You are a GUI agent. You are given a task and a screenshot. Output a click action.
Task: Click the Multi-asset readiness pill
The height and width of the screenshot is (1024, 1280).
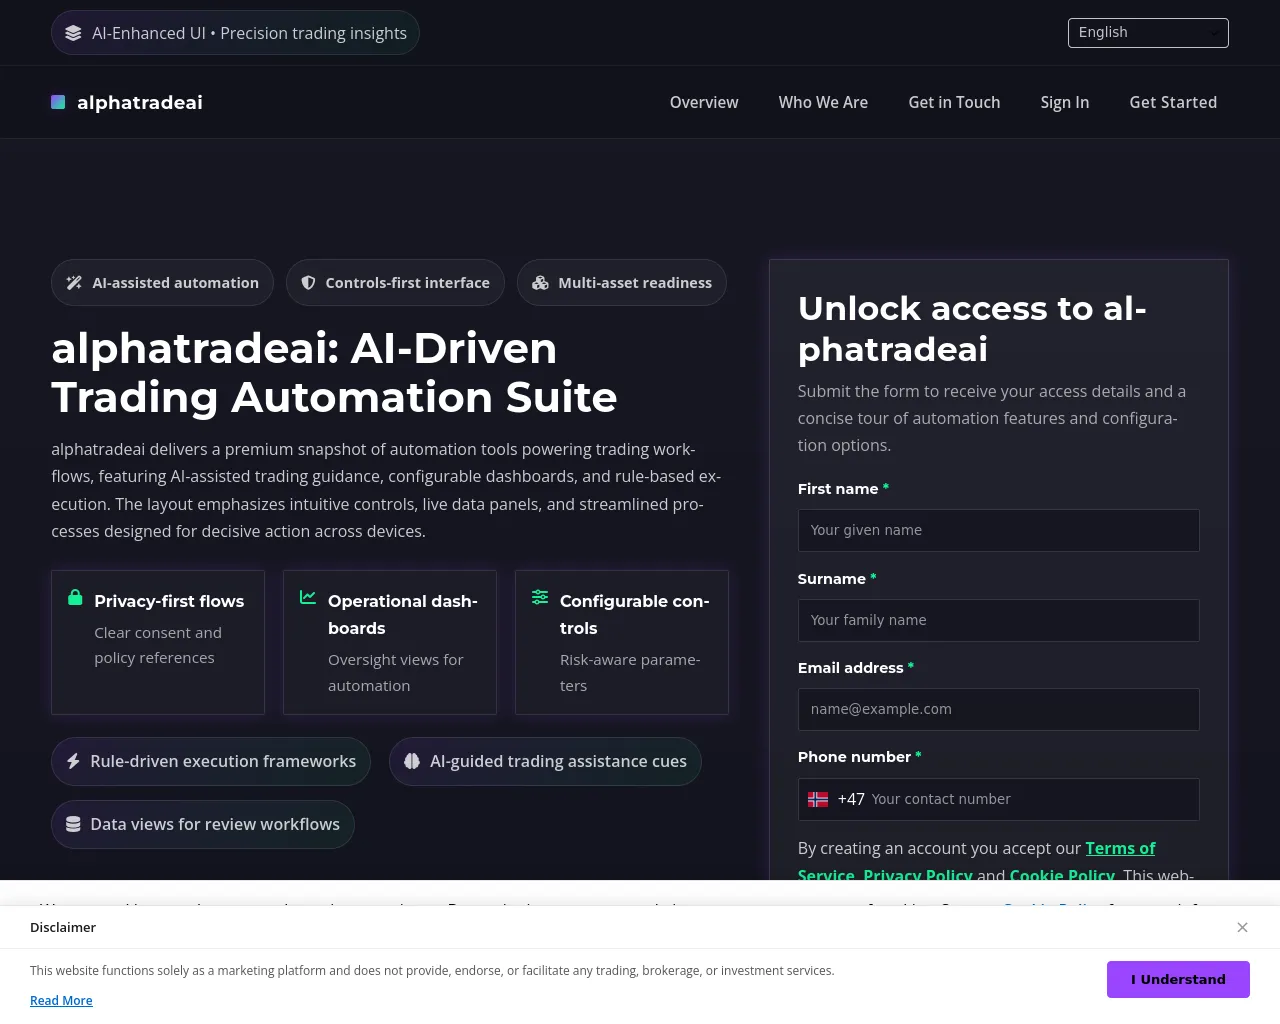click(x=622, y=283)
